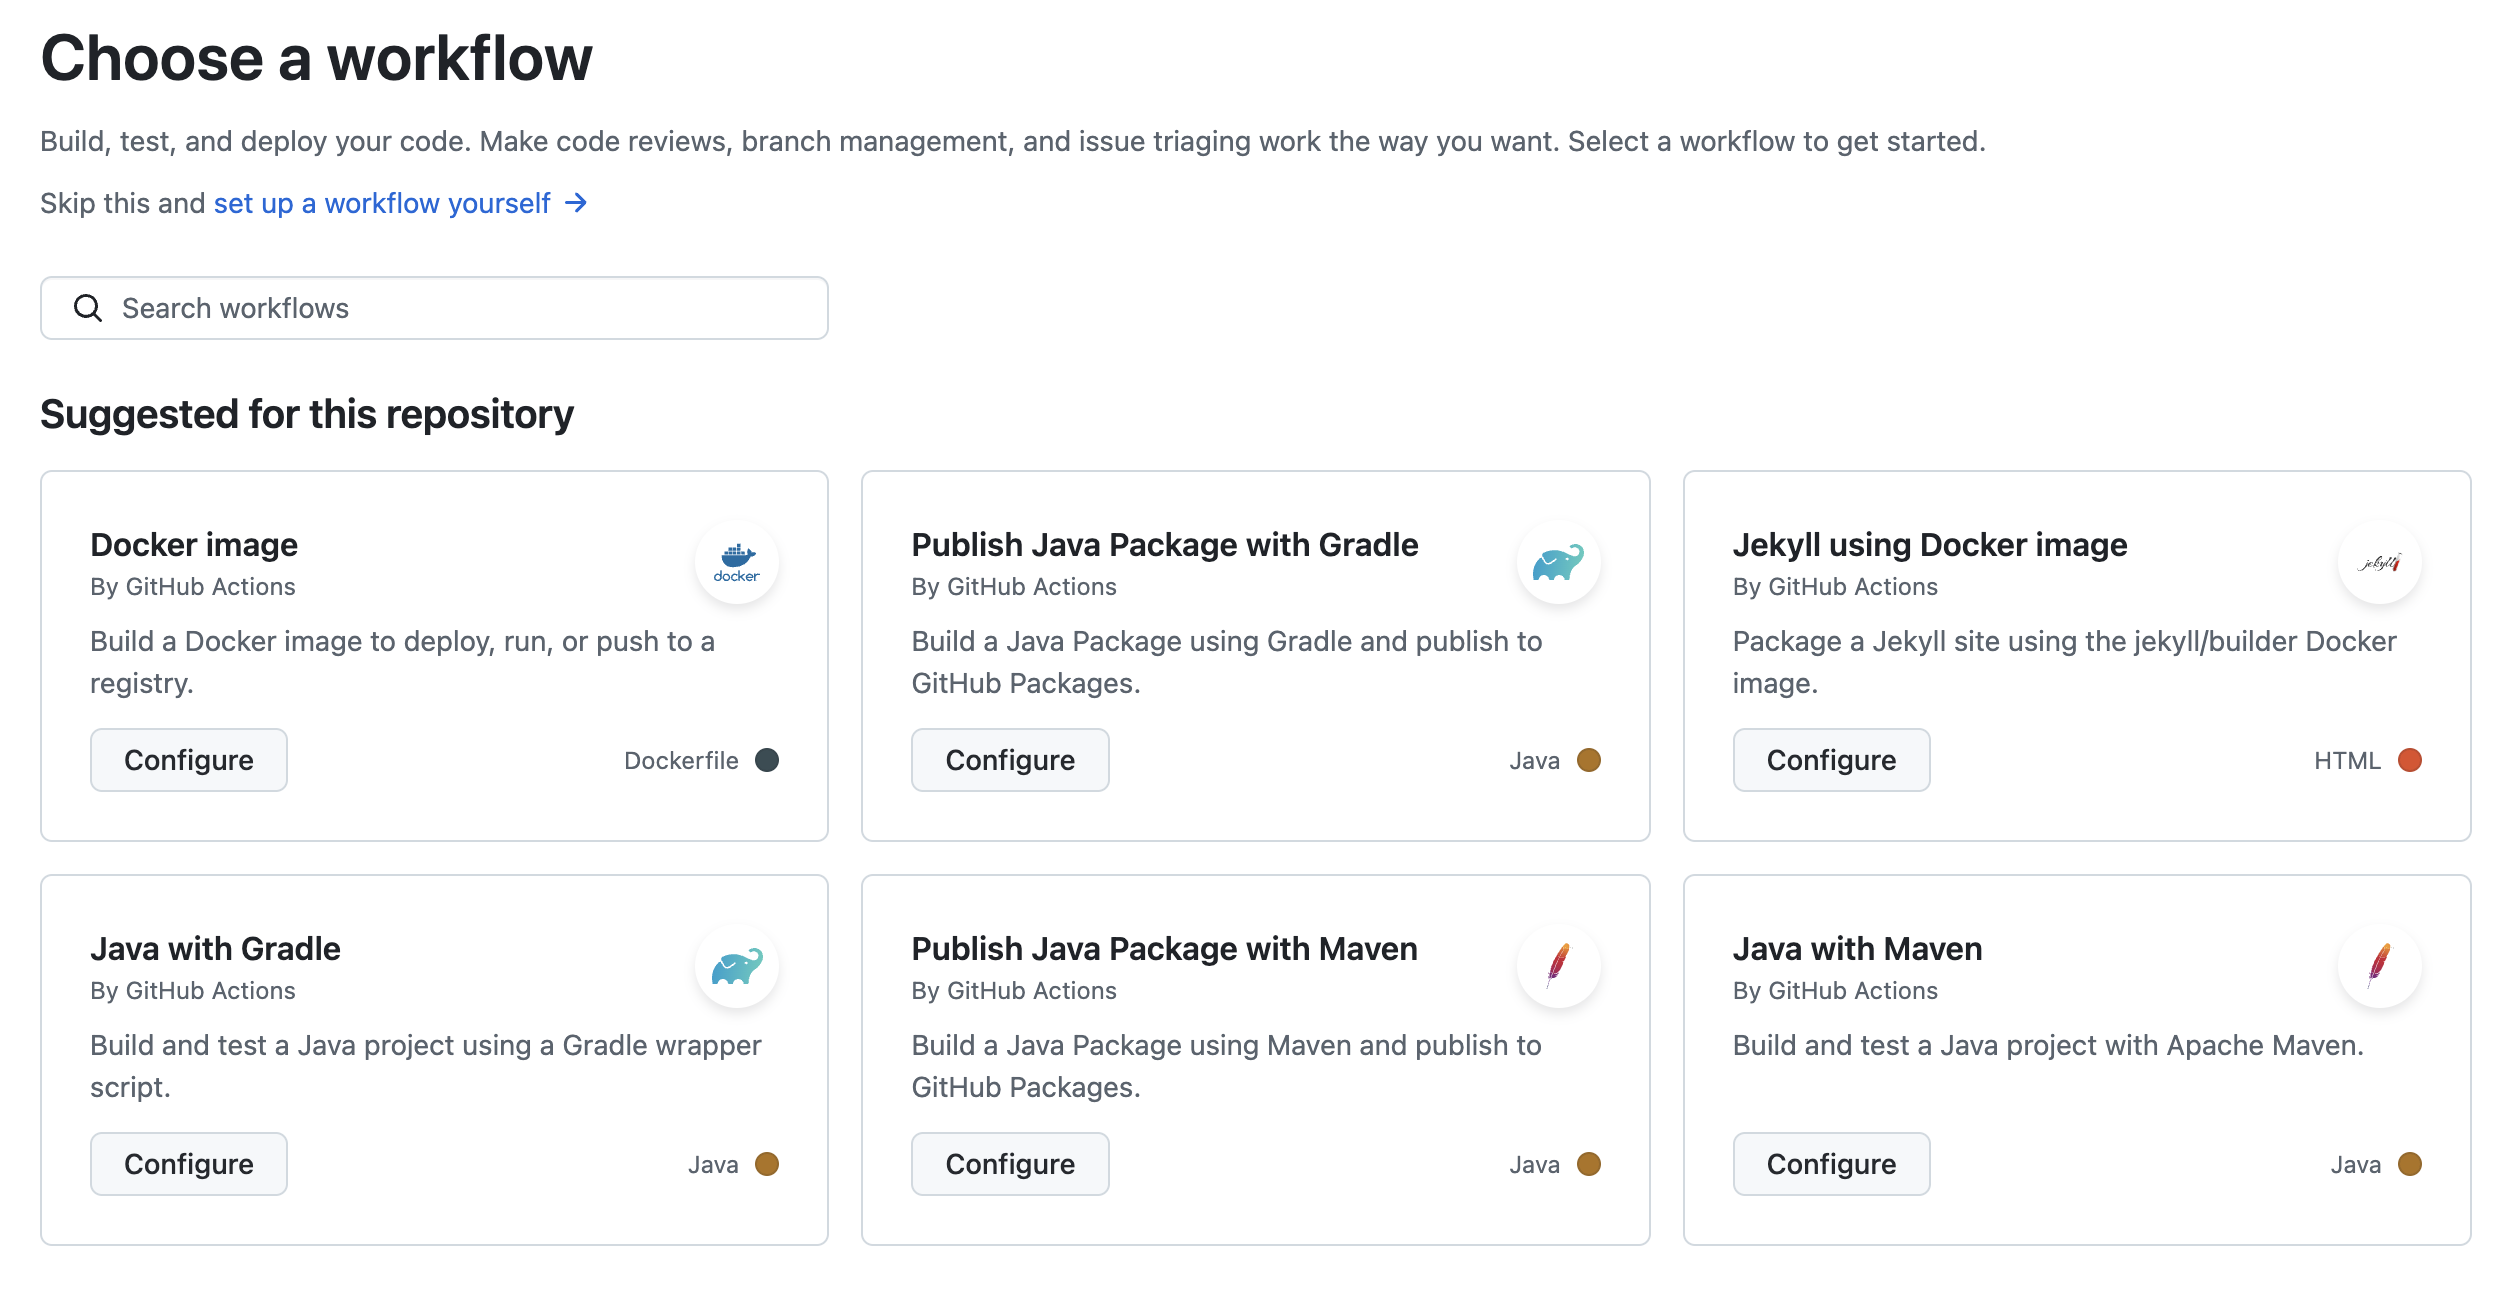Click the Maven feather icon on Publish Java Package with Maven
The height and width of the screenshot is (1294, 2520).
1558,966
